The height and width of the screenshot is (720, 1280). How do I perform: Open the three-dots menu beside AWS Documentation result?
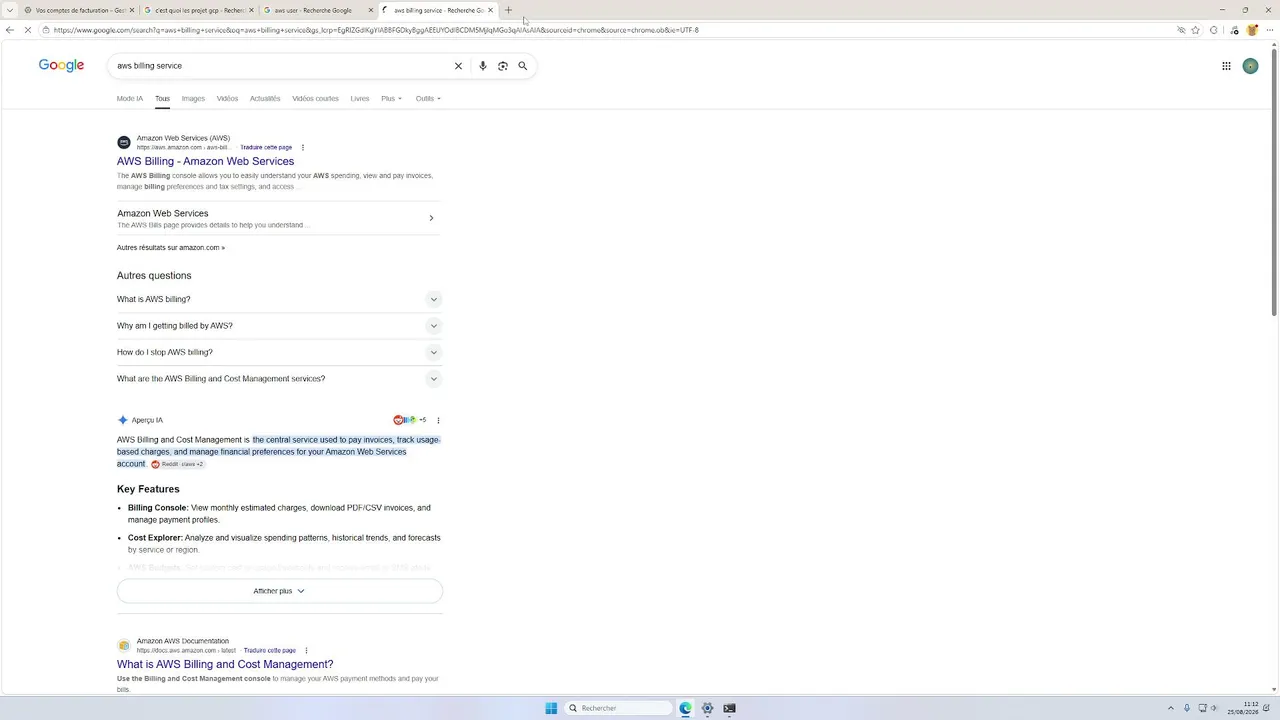306,651
